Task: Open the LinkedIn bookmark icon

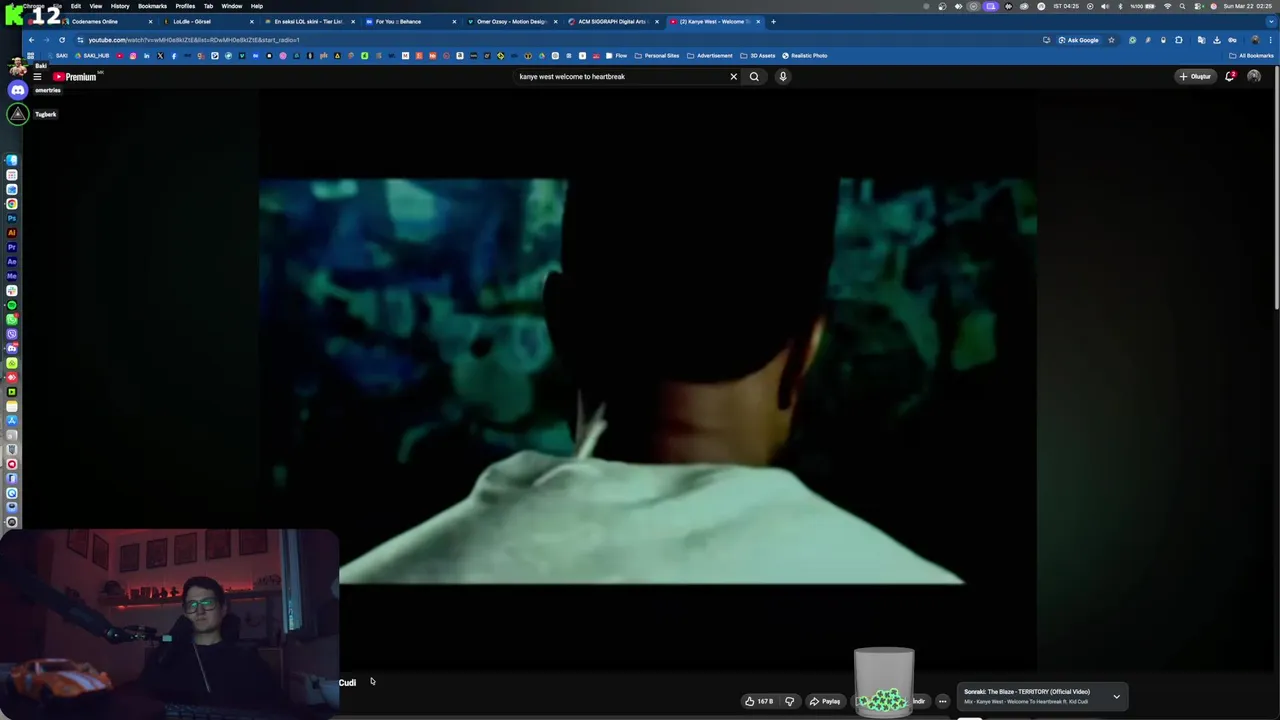Action: (146, 55)
